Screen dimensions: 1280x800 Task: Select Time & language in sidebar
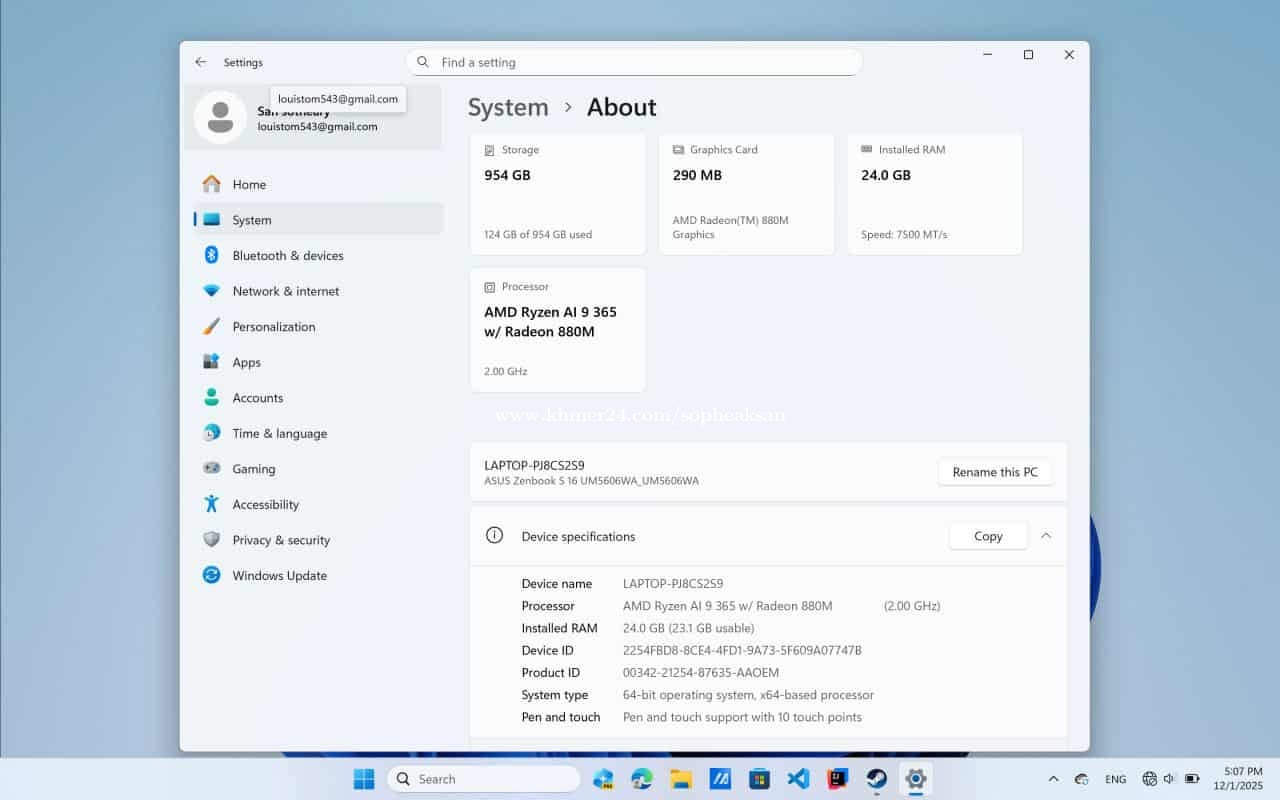coord(279,434)
